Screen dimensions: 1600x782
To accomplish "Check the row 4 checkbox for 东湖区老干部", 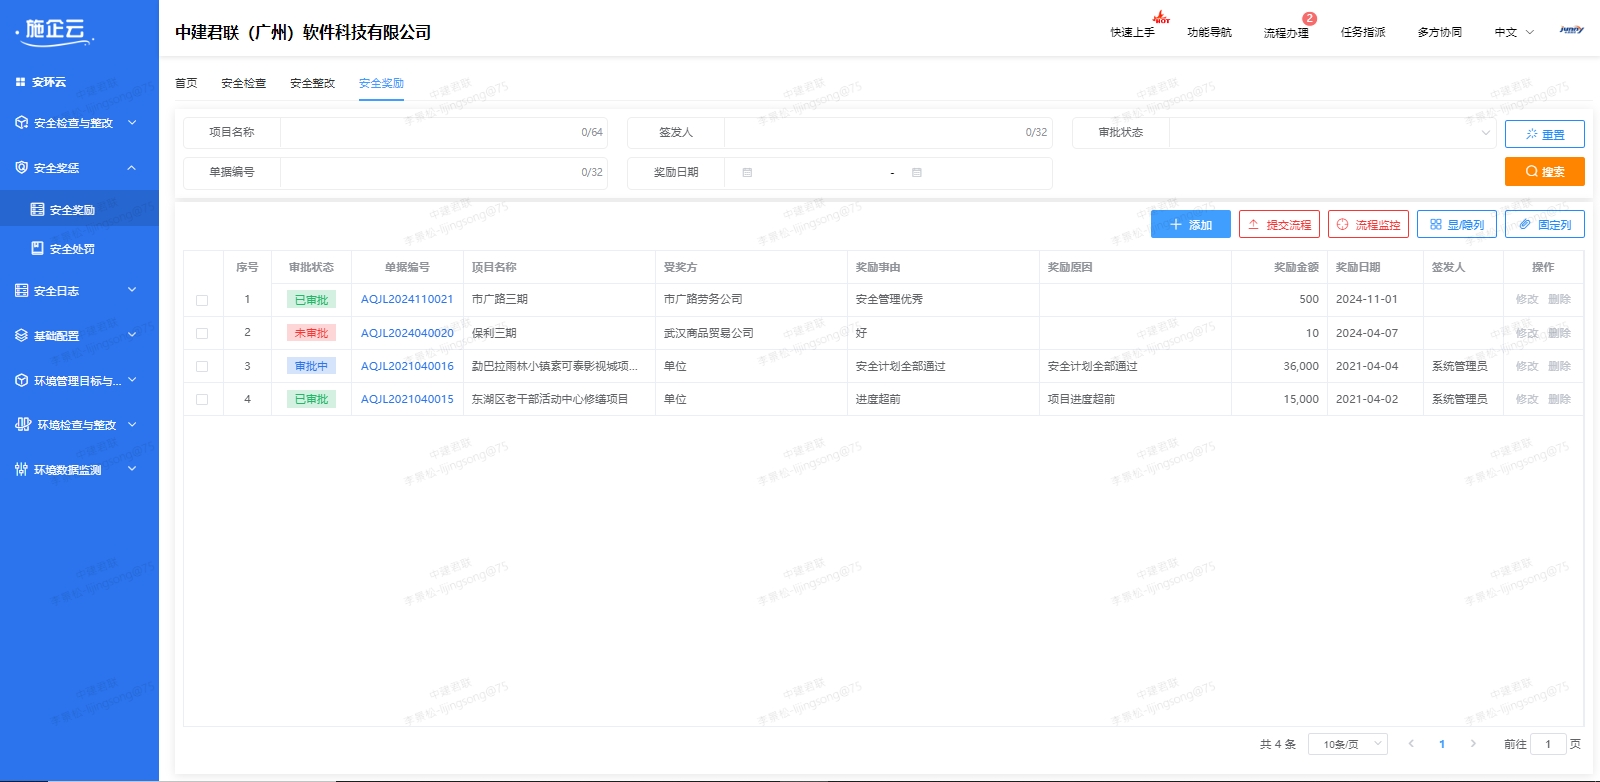I will point(202,399).
